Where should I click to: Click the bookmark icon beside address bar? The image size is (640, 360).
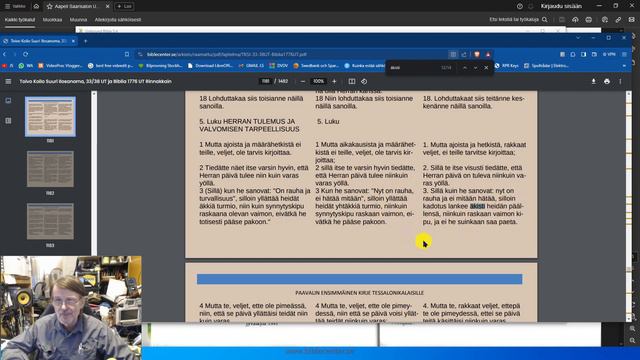[127, 54]
